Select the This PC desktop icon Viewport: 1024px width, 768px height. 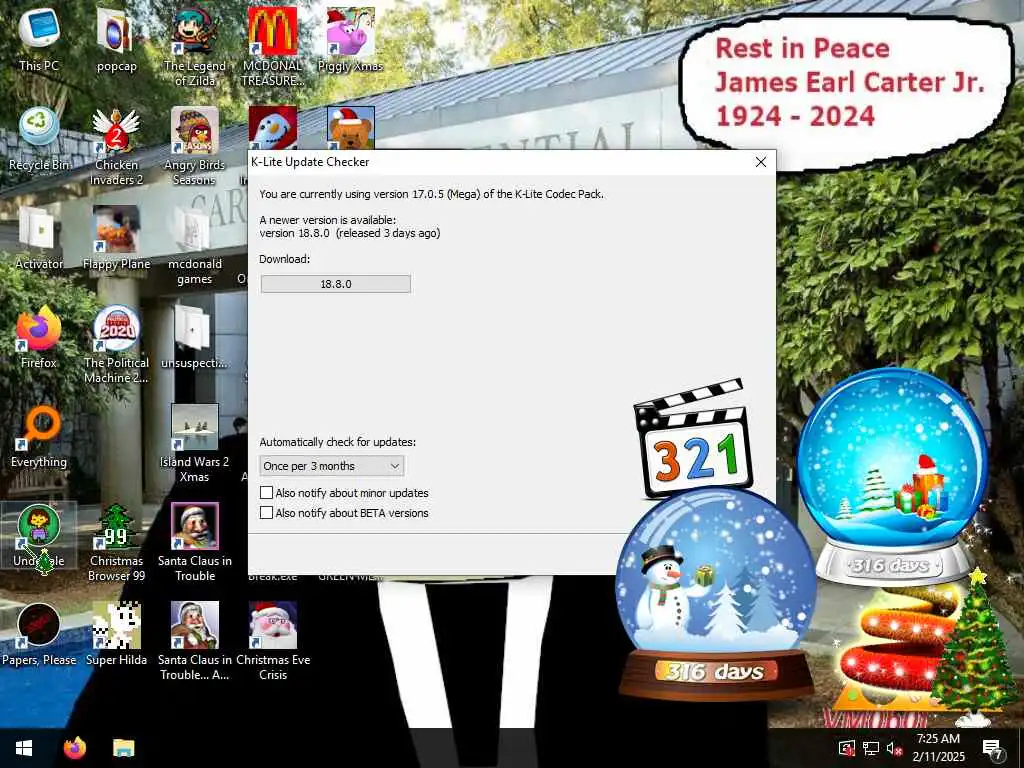[x=39, y=39]
